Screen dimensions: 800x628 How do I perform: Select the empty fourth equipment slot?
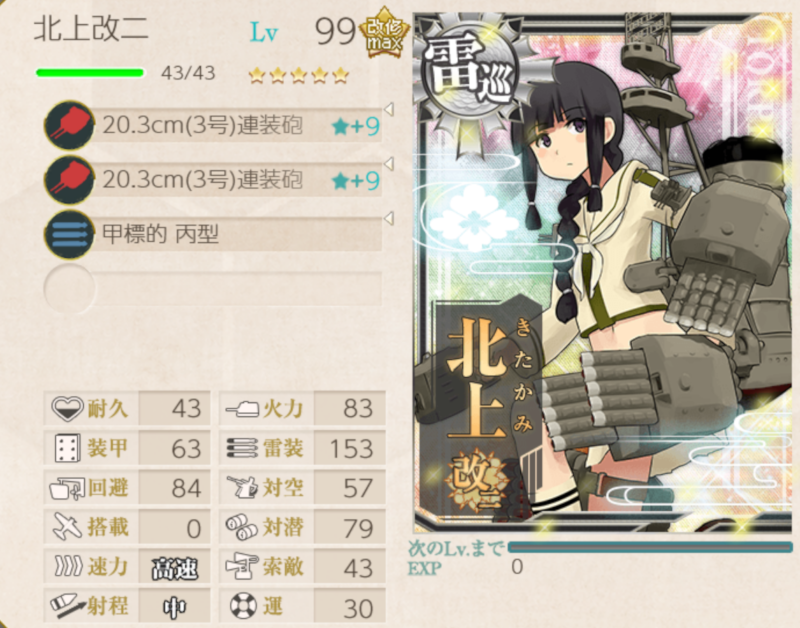(213, 289)
